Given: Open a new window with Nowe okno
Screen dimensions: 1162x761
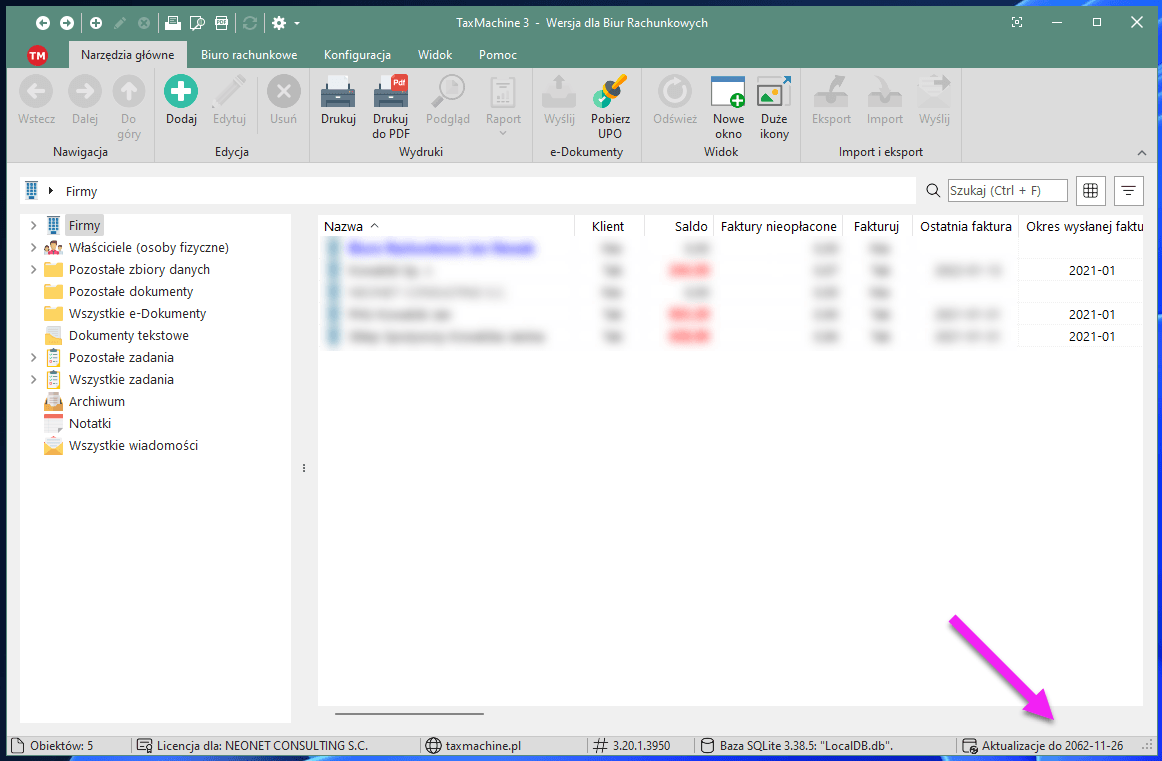Looking at the screenshot, I should 728,93.
